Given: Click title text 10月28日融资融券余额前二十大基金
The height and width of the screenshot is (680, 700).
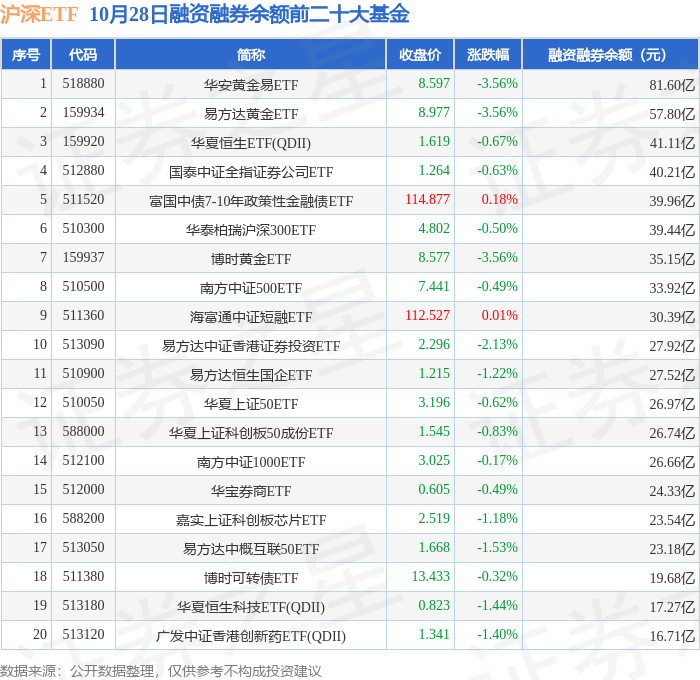Looking at the screenshot, I should [249, 15].
